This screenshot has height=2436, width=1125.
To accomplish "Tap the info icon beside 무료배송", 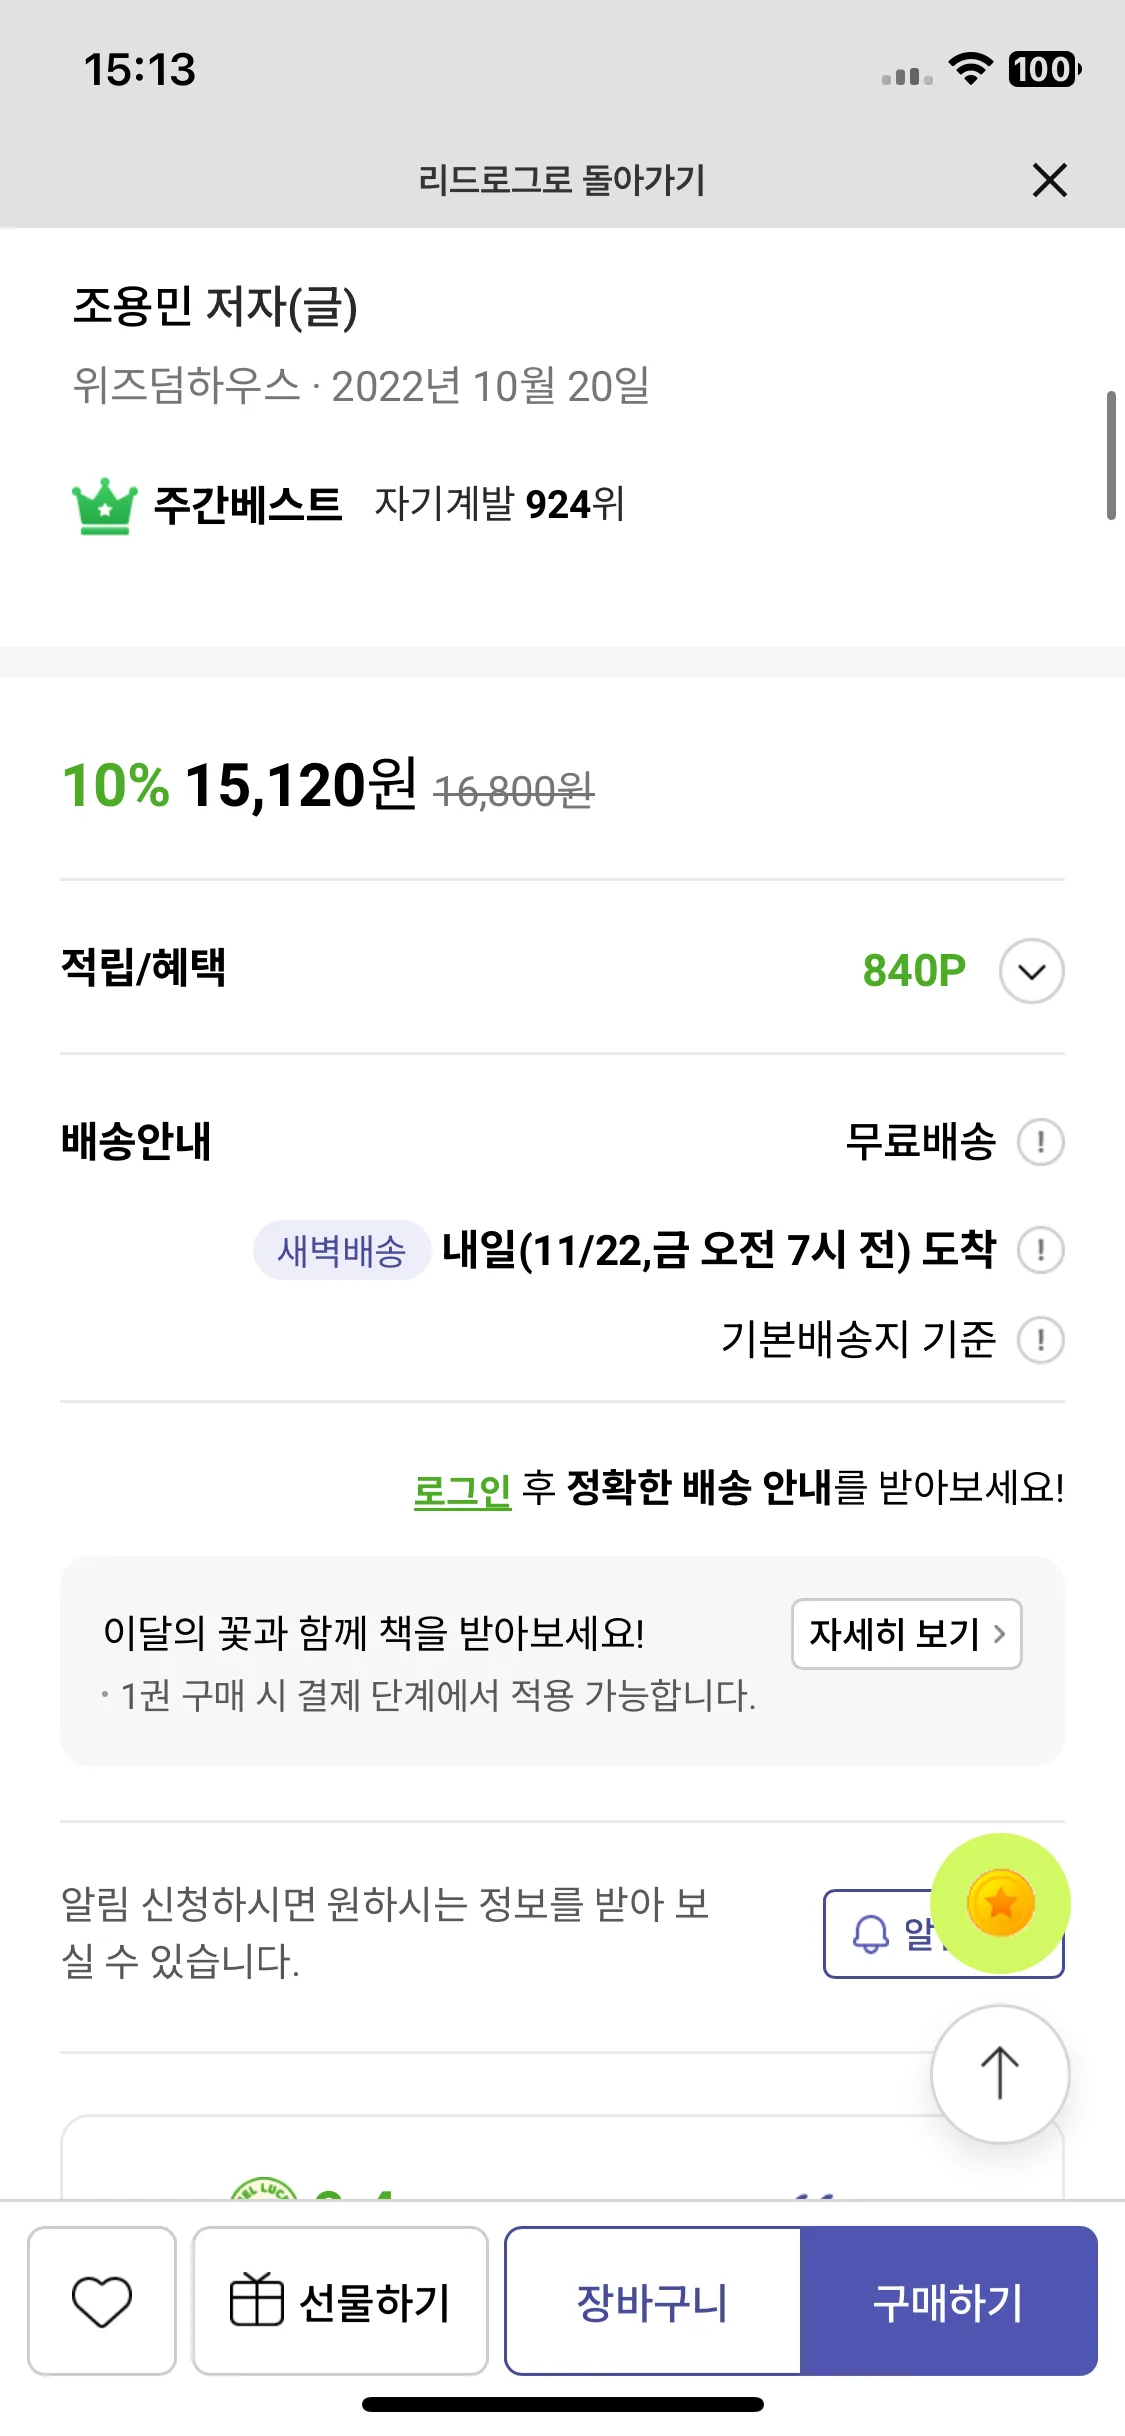I will pos(1041,1141).
